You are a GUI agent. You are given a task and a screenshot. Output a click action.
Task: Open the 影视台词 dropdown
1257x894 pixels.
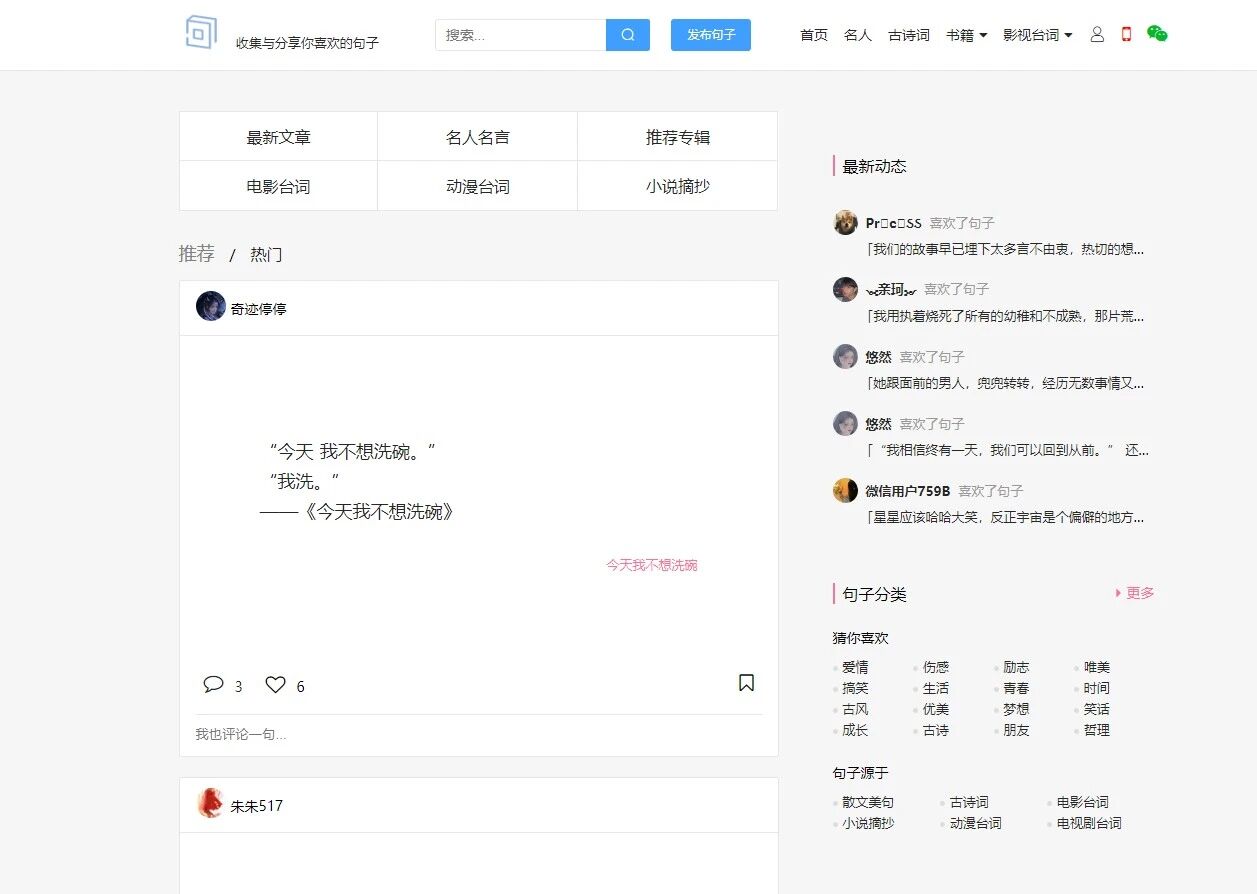pyautogui.click(x=1037, y=34)
